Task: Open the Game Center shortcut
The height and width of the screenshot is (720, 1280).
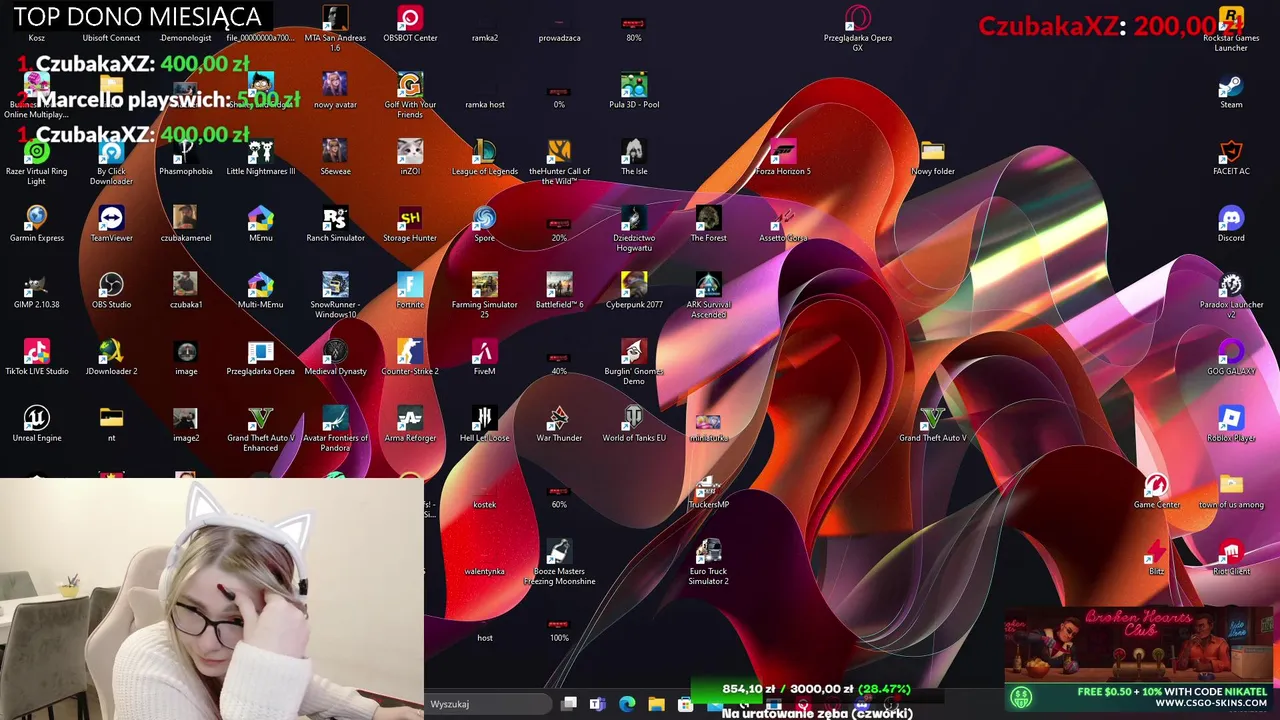Action: [x=1157, y=486]
